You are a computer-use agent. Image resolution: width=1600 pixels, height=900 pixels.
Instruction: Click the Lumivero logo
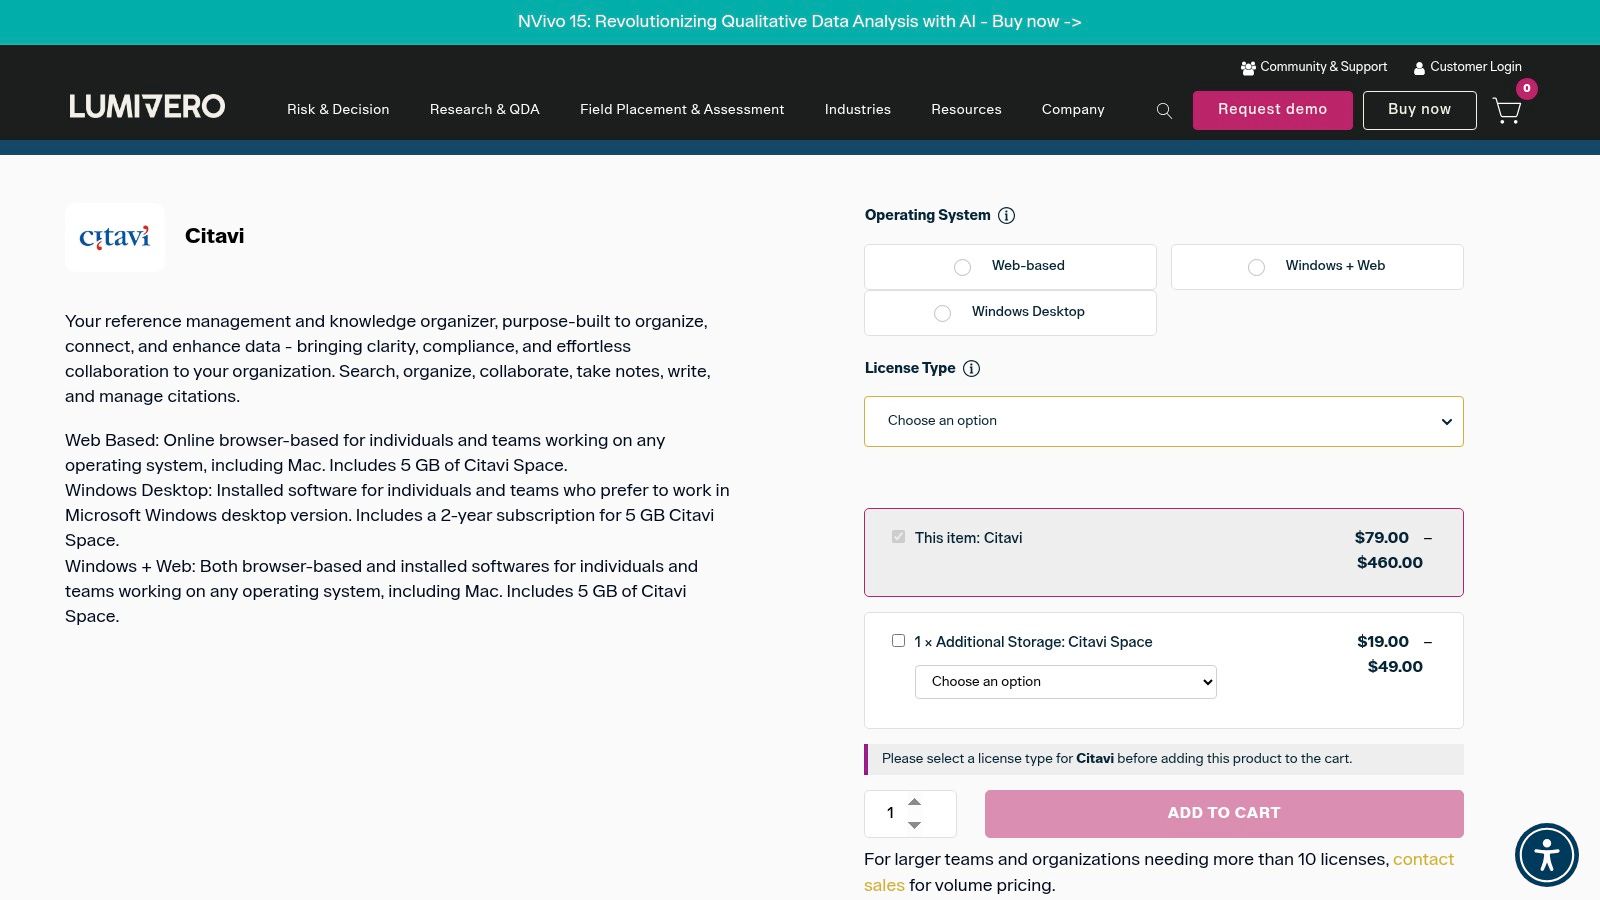[147, 107]
